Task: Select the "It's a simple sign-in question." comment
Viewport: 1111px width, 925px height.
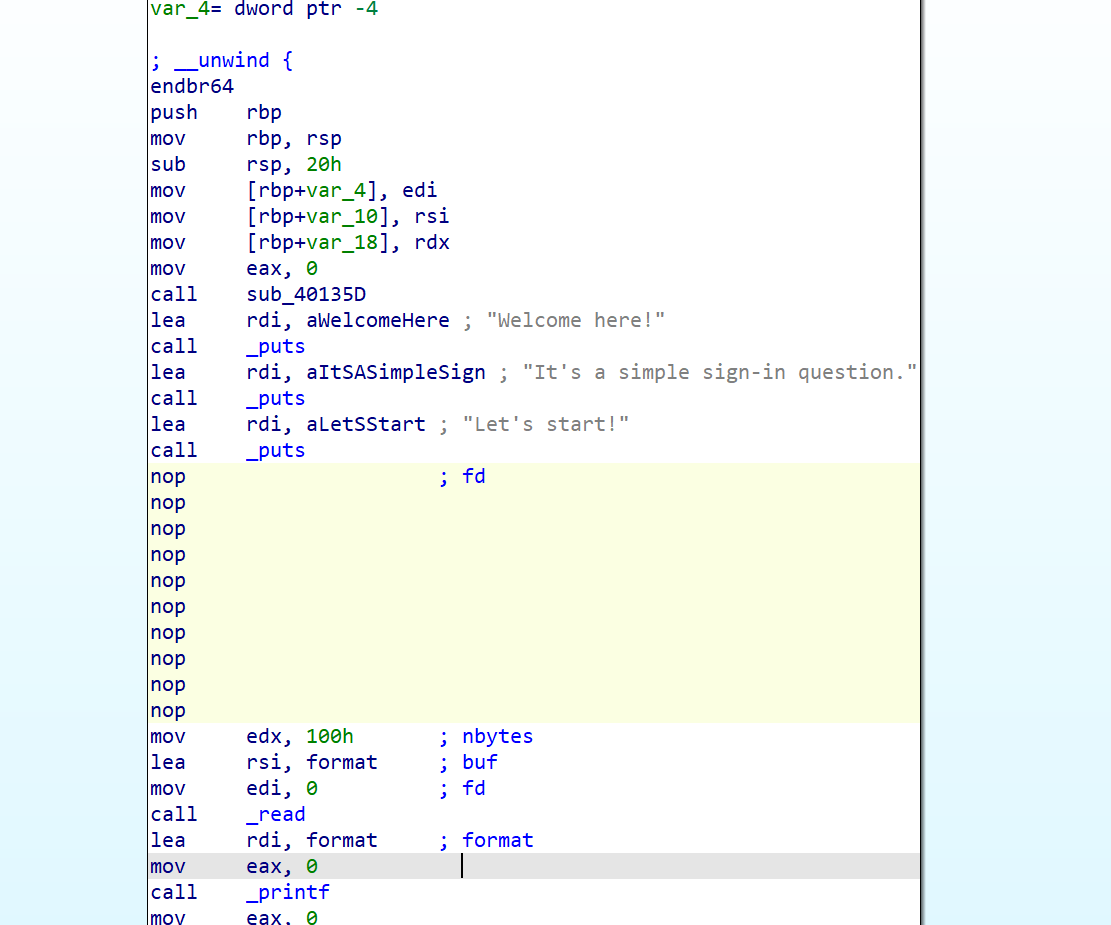Action: (719, 372)
